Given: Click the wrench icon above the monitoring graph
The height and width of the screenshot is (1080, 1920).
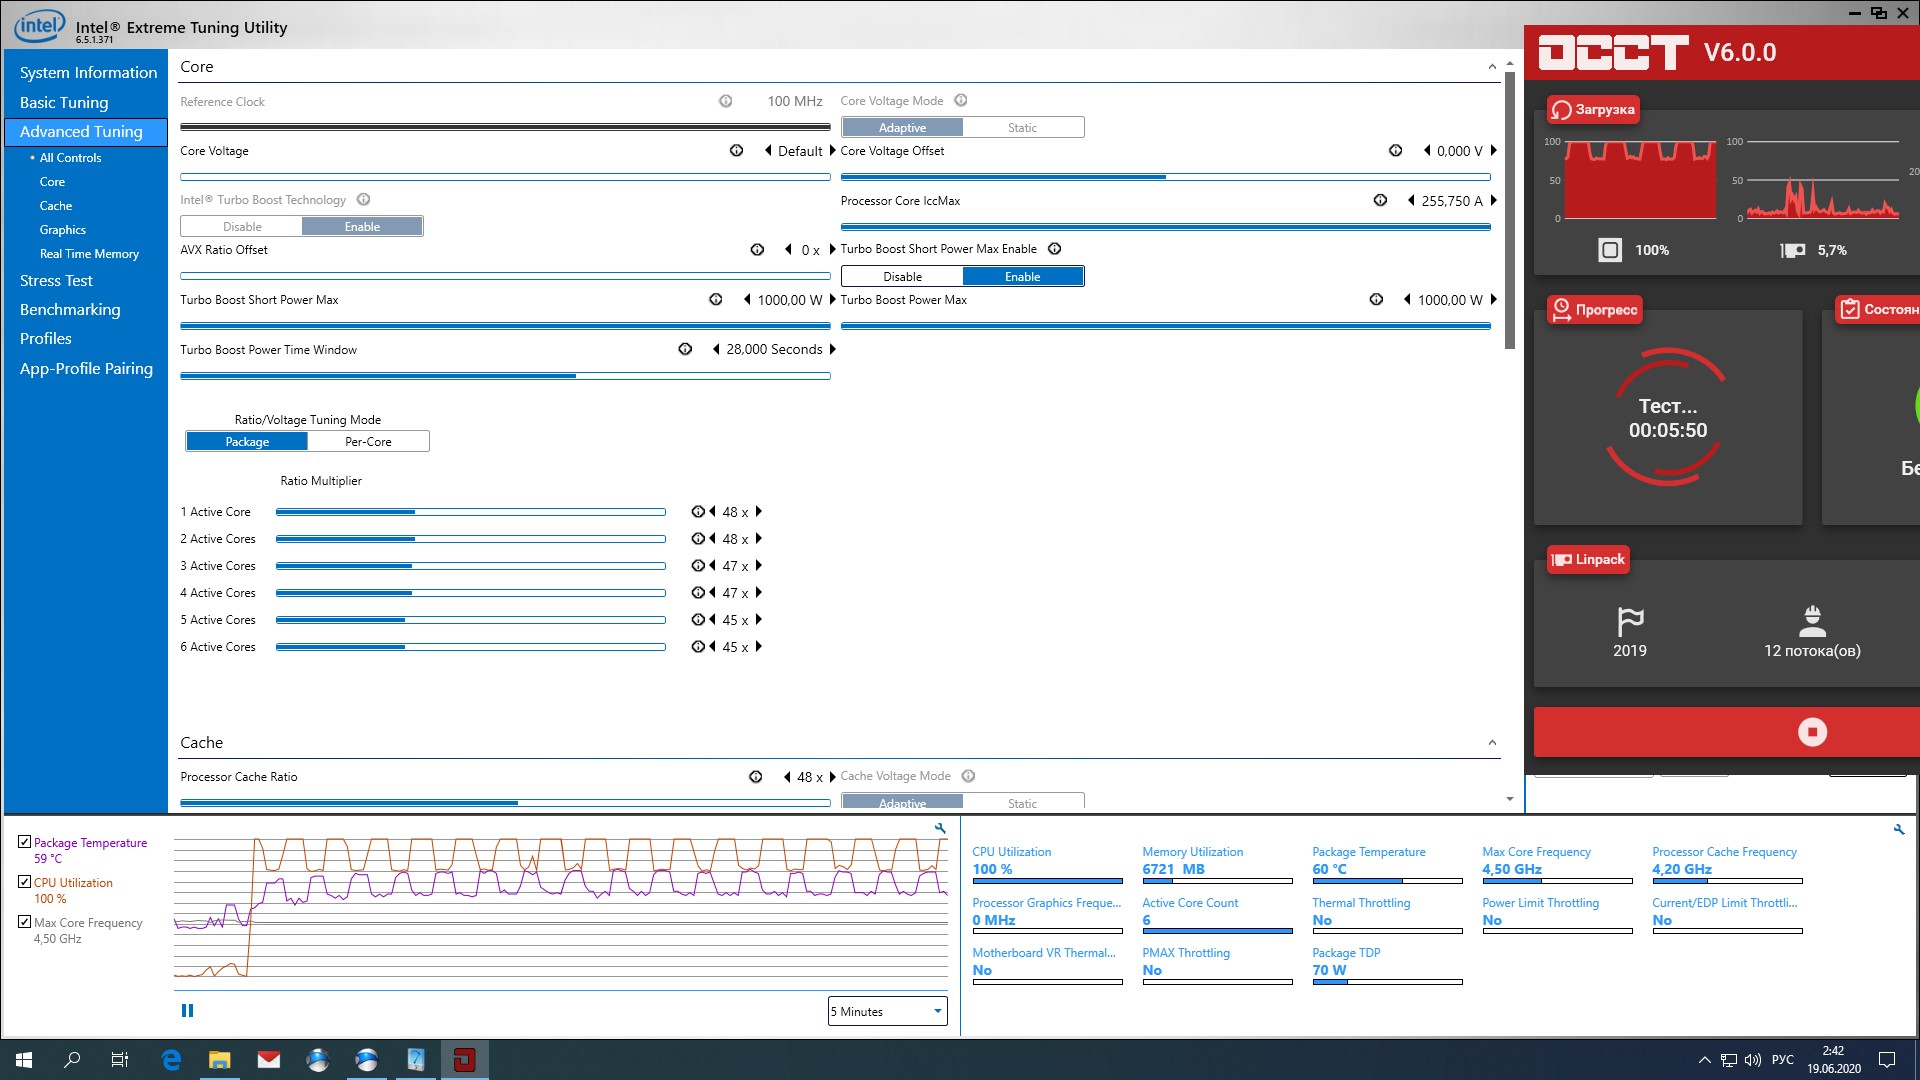Looking at the screenshot, I should (940, 828).
